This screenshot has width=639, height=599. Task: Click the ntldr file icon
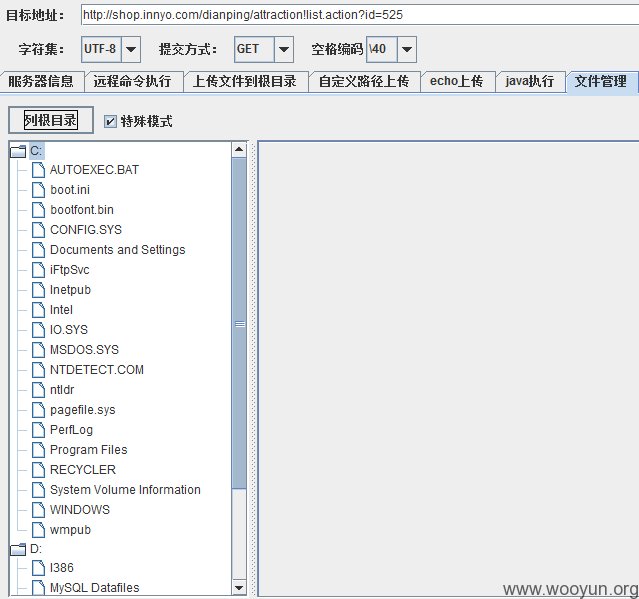tap(38, 389)
